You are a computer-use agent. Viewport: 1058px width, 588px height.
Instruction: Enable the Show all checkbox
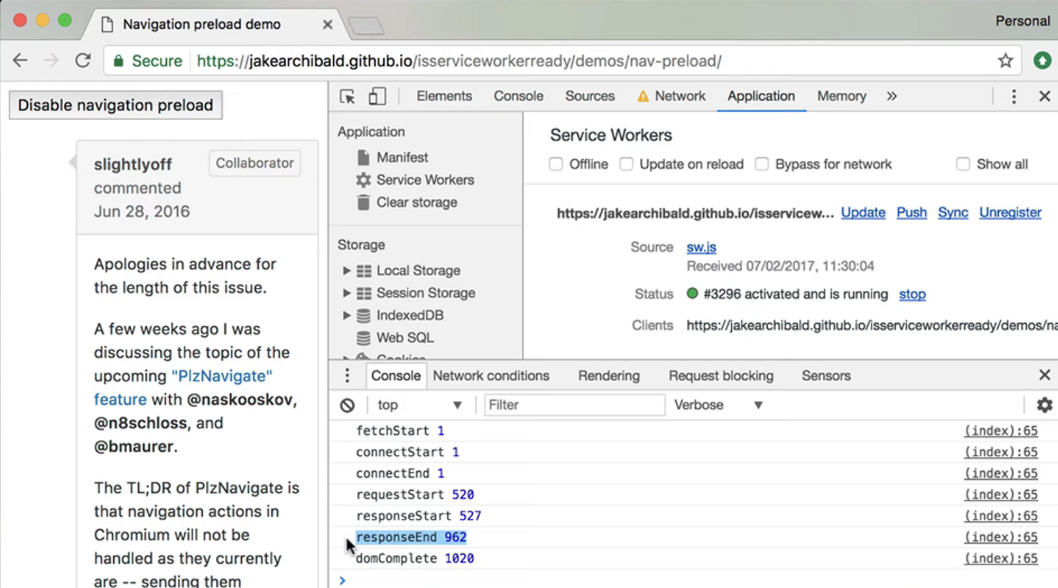[x=963, y=164]
